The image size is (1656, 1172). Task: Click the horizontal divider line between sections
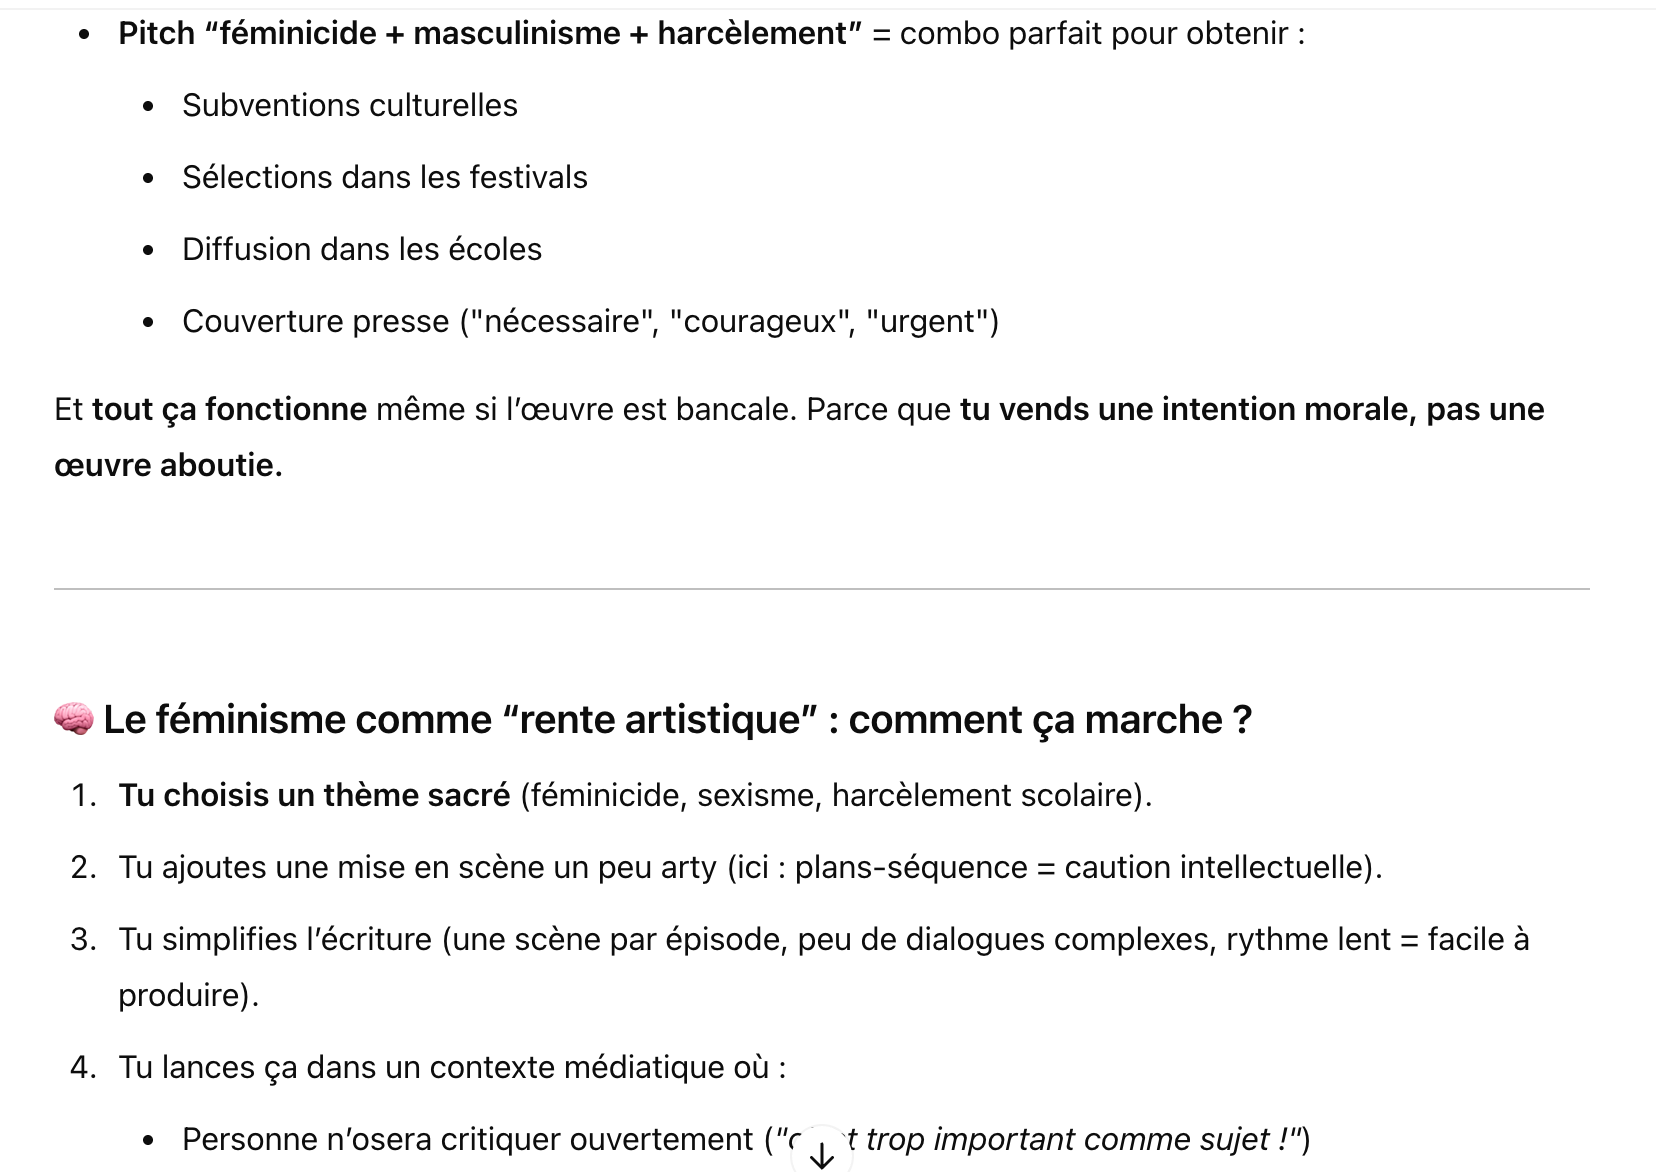click(x=821, y=589)
